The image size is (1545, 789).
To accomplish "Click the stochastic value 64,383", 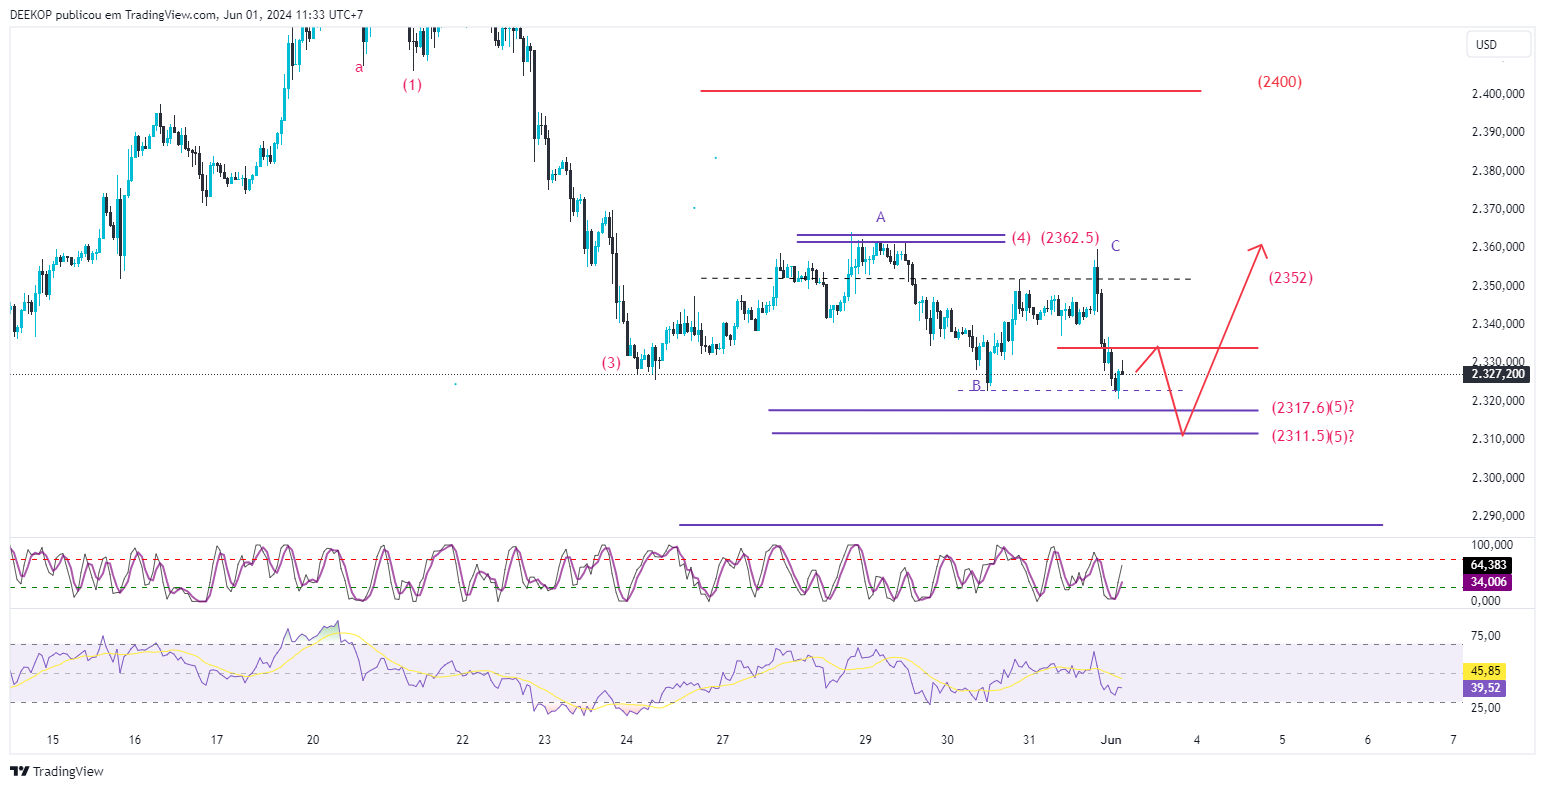I will tap(1488, 565).
